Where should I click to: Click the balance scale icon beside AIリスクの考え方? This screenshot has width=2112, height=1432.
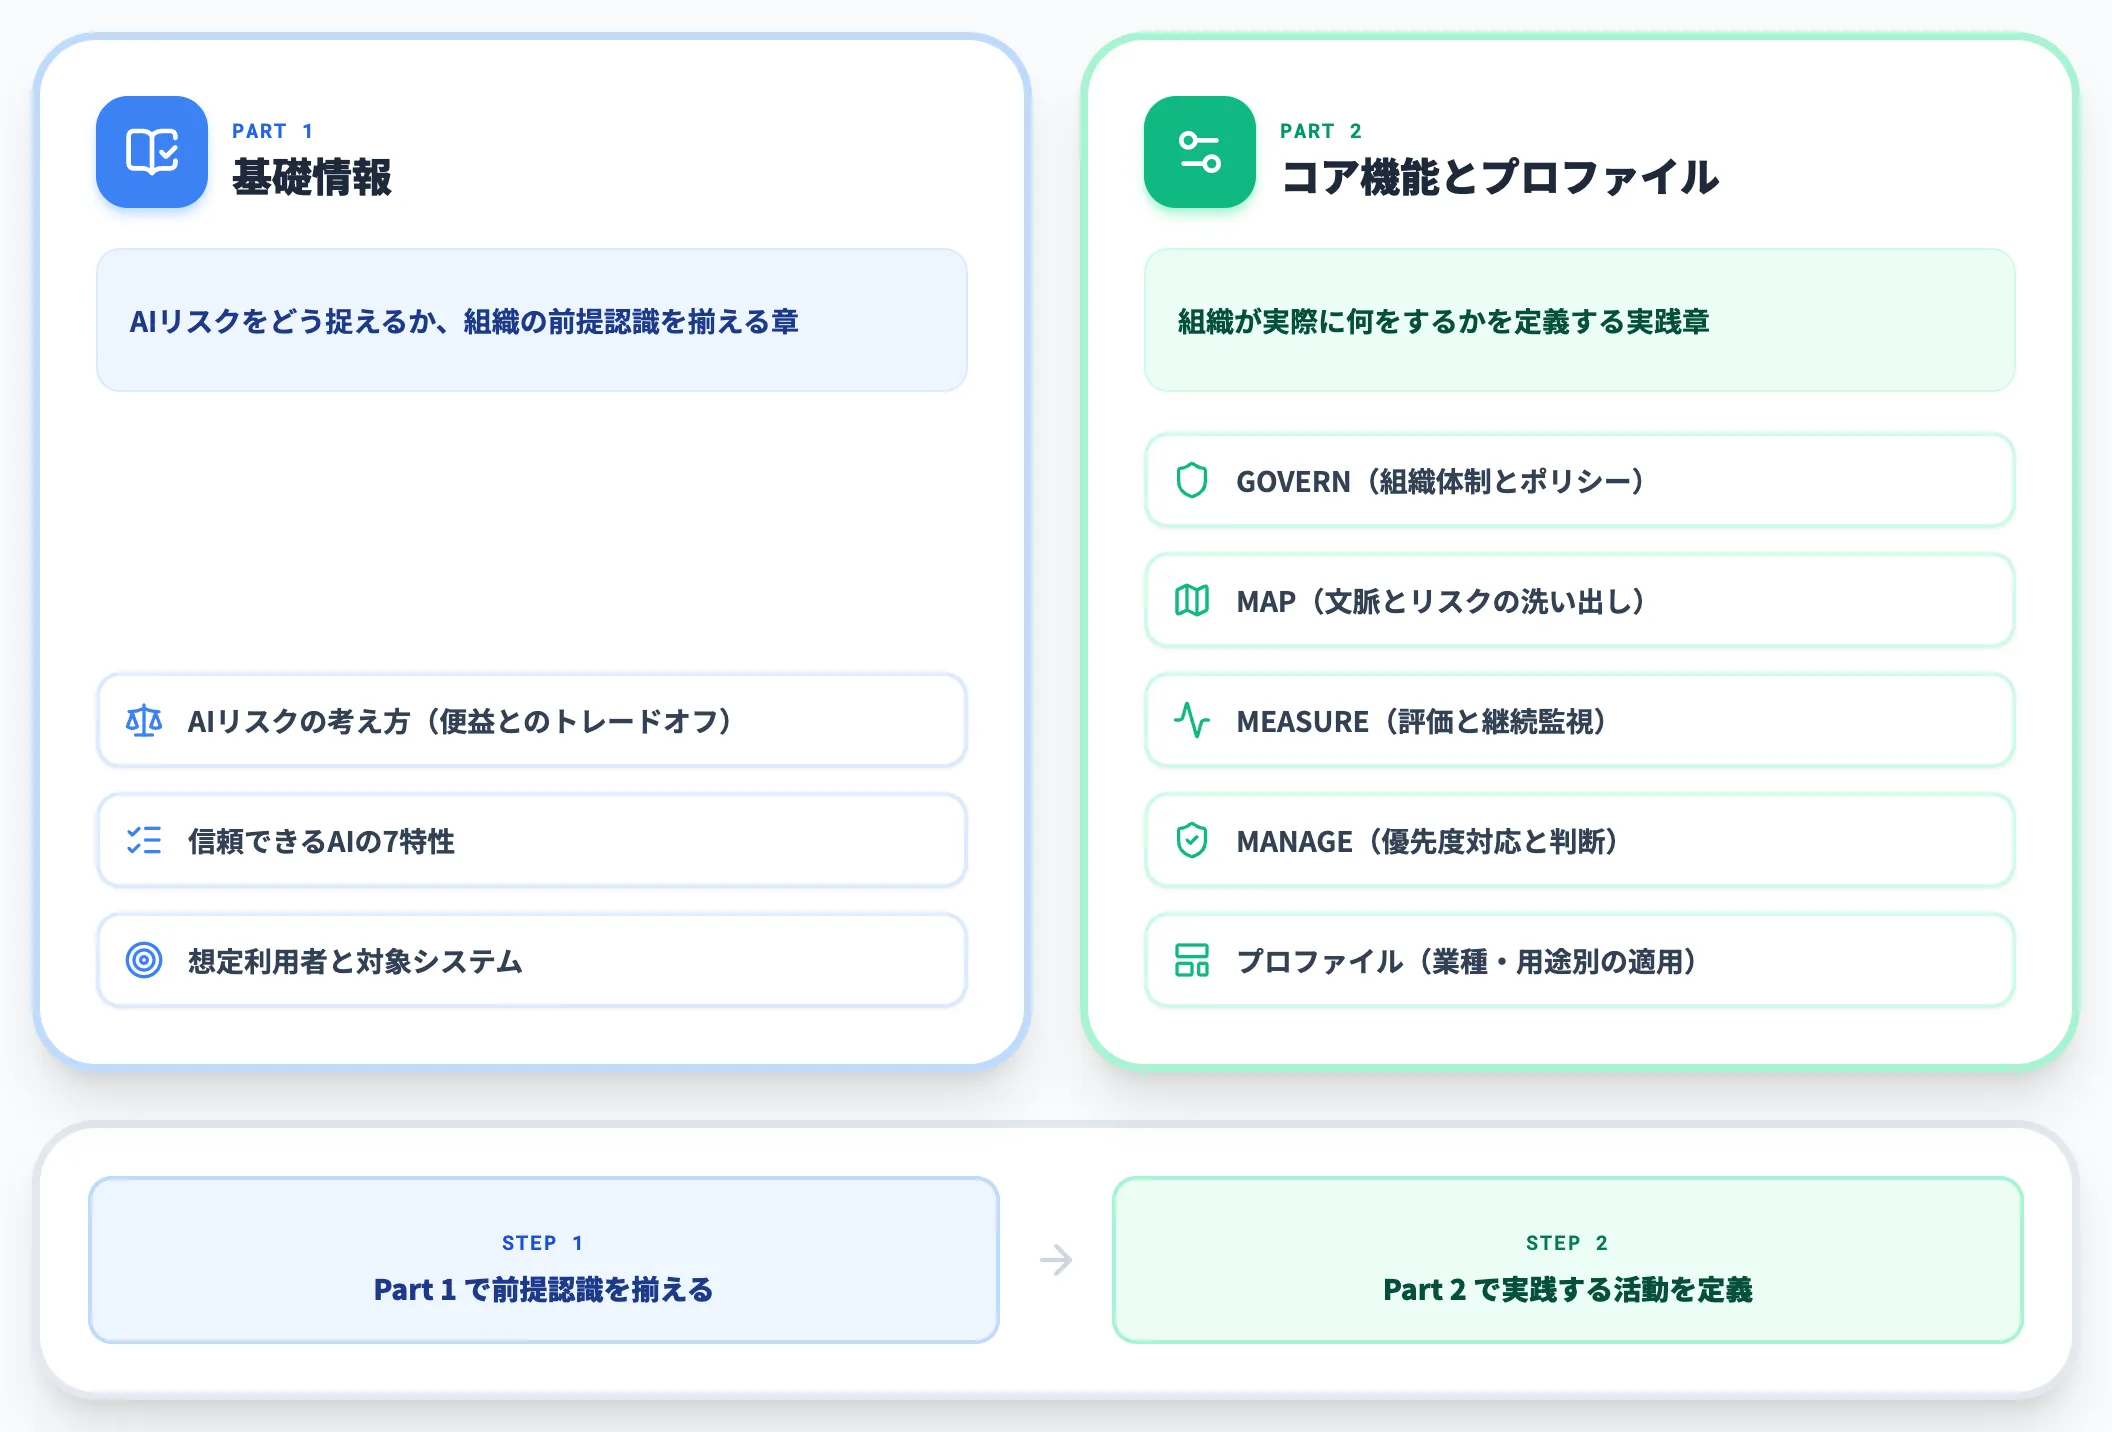coord(144,721)
